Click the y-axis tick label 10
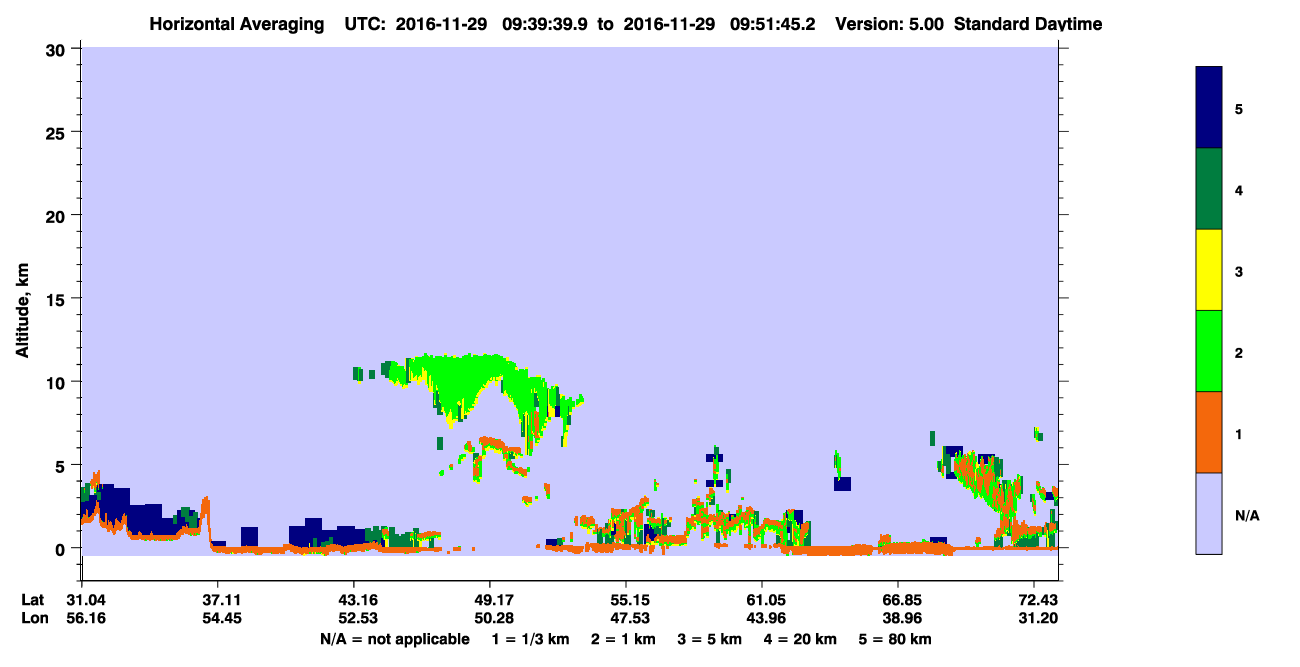 (x=58, y=382)
